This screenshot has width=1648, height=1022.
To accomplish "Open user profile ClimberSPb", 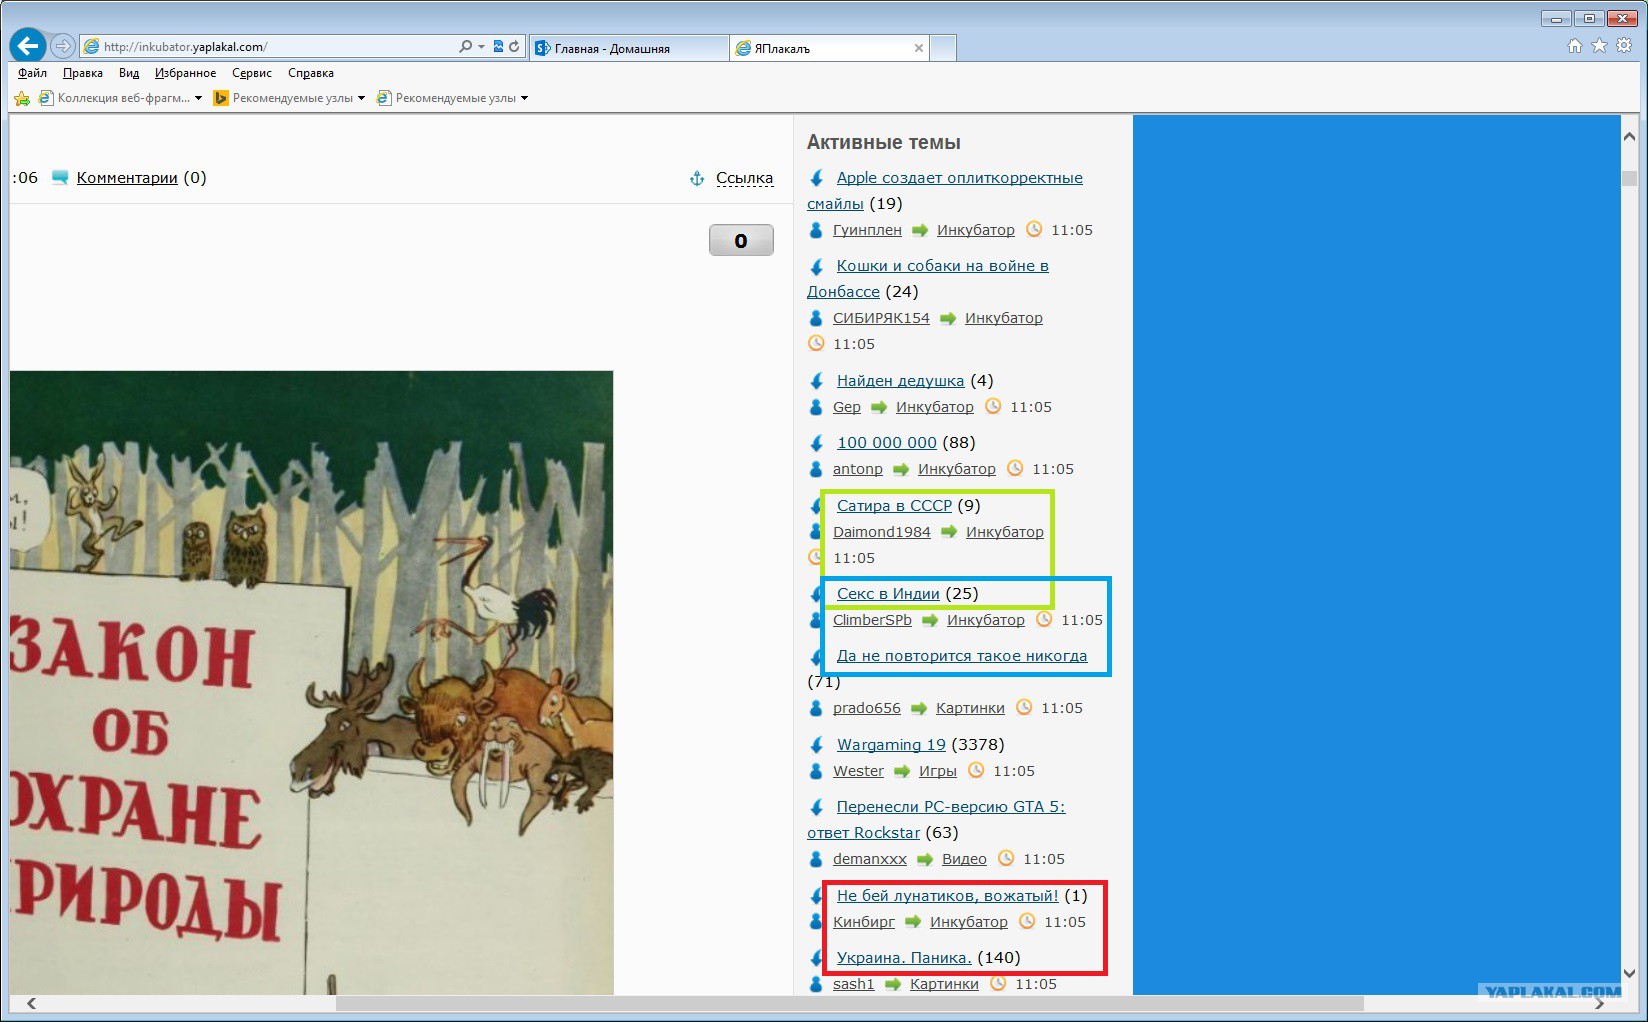I will tap(872, 620).
